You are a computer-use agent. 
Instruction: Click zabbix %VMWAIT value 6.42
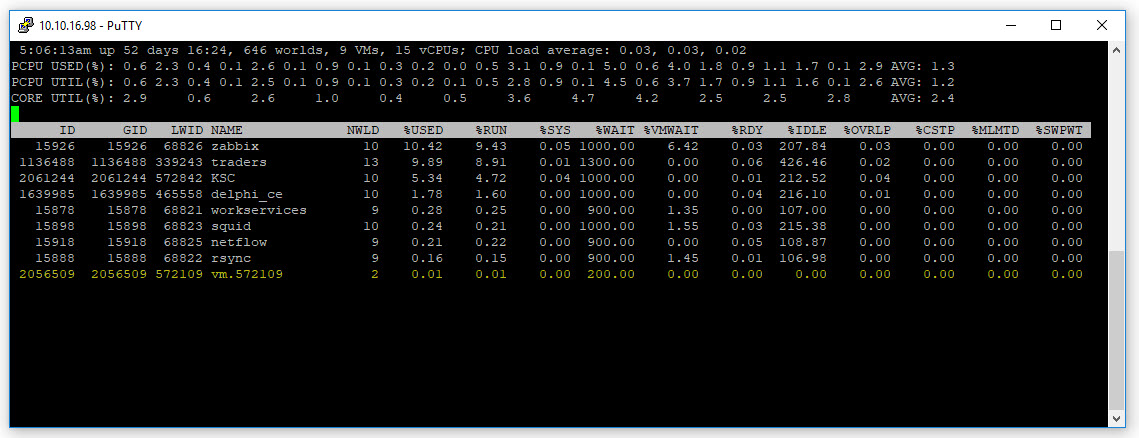pos(683,146)
